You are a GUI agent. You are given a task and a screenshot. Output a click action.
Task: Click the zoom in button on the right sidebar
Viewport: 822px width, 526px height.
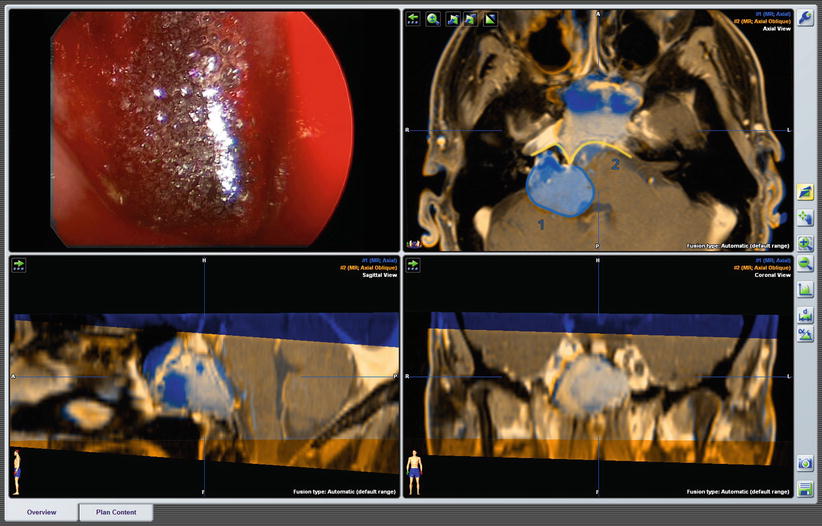805,243
